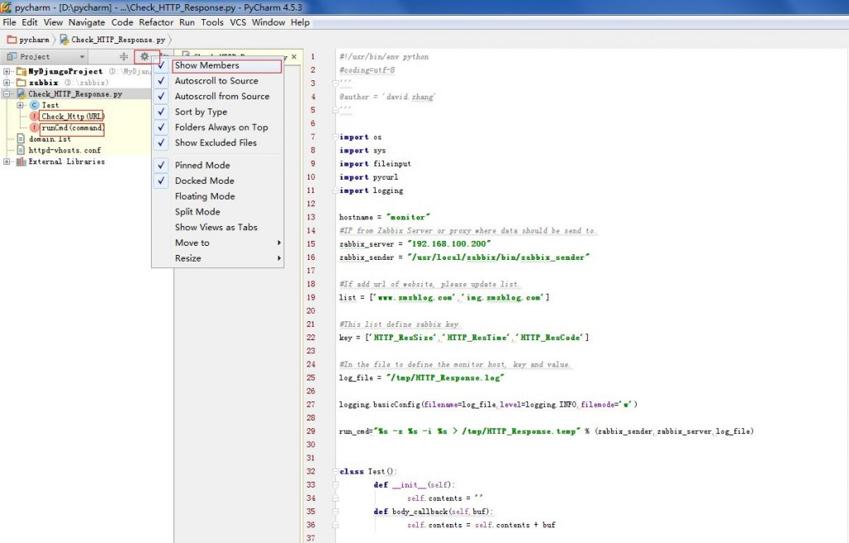Click gutter line number 19
This screenshot has height=543, width=849.
311,297
